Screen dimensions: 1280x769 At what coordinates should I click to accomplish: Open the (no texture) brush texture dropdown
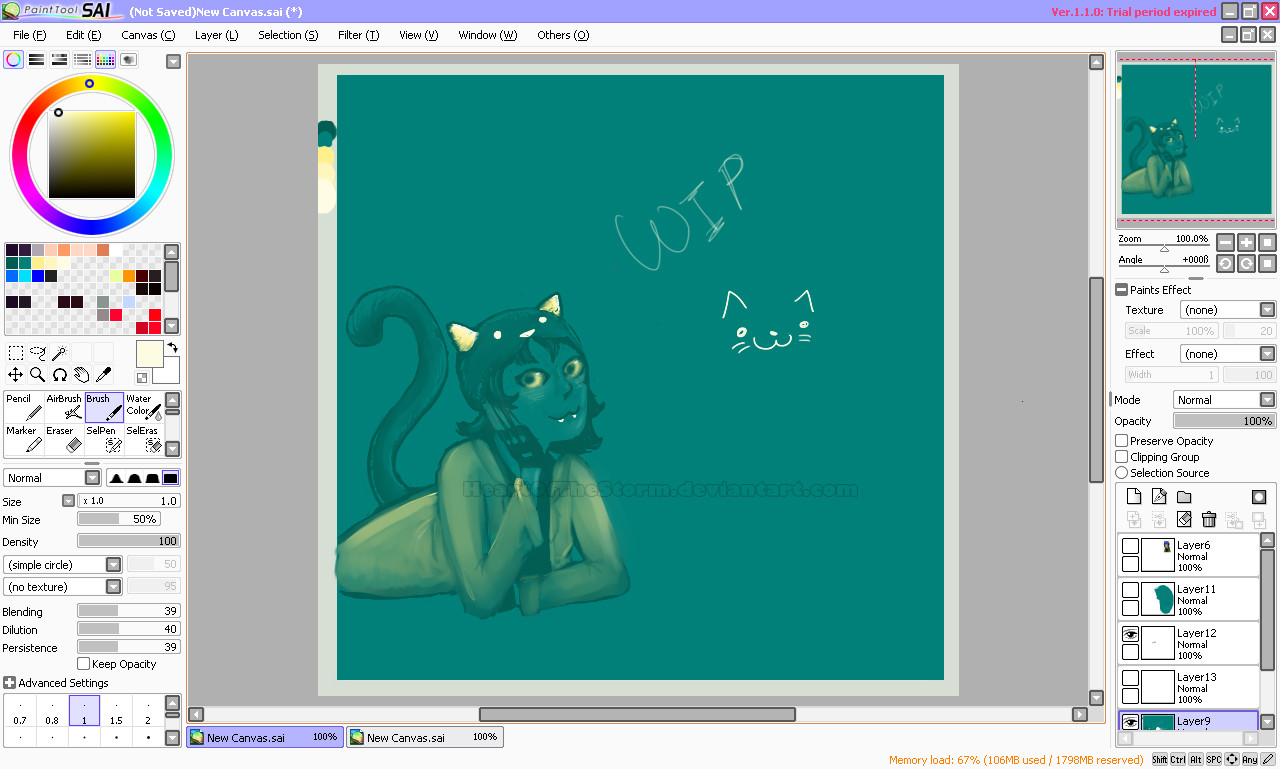point(63,587)
